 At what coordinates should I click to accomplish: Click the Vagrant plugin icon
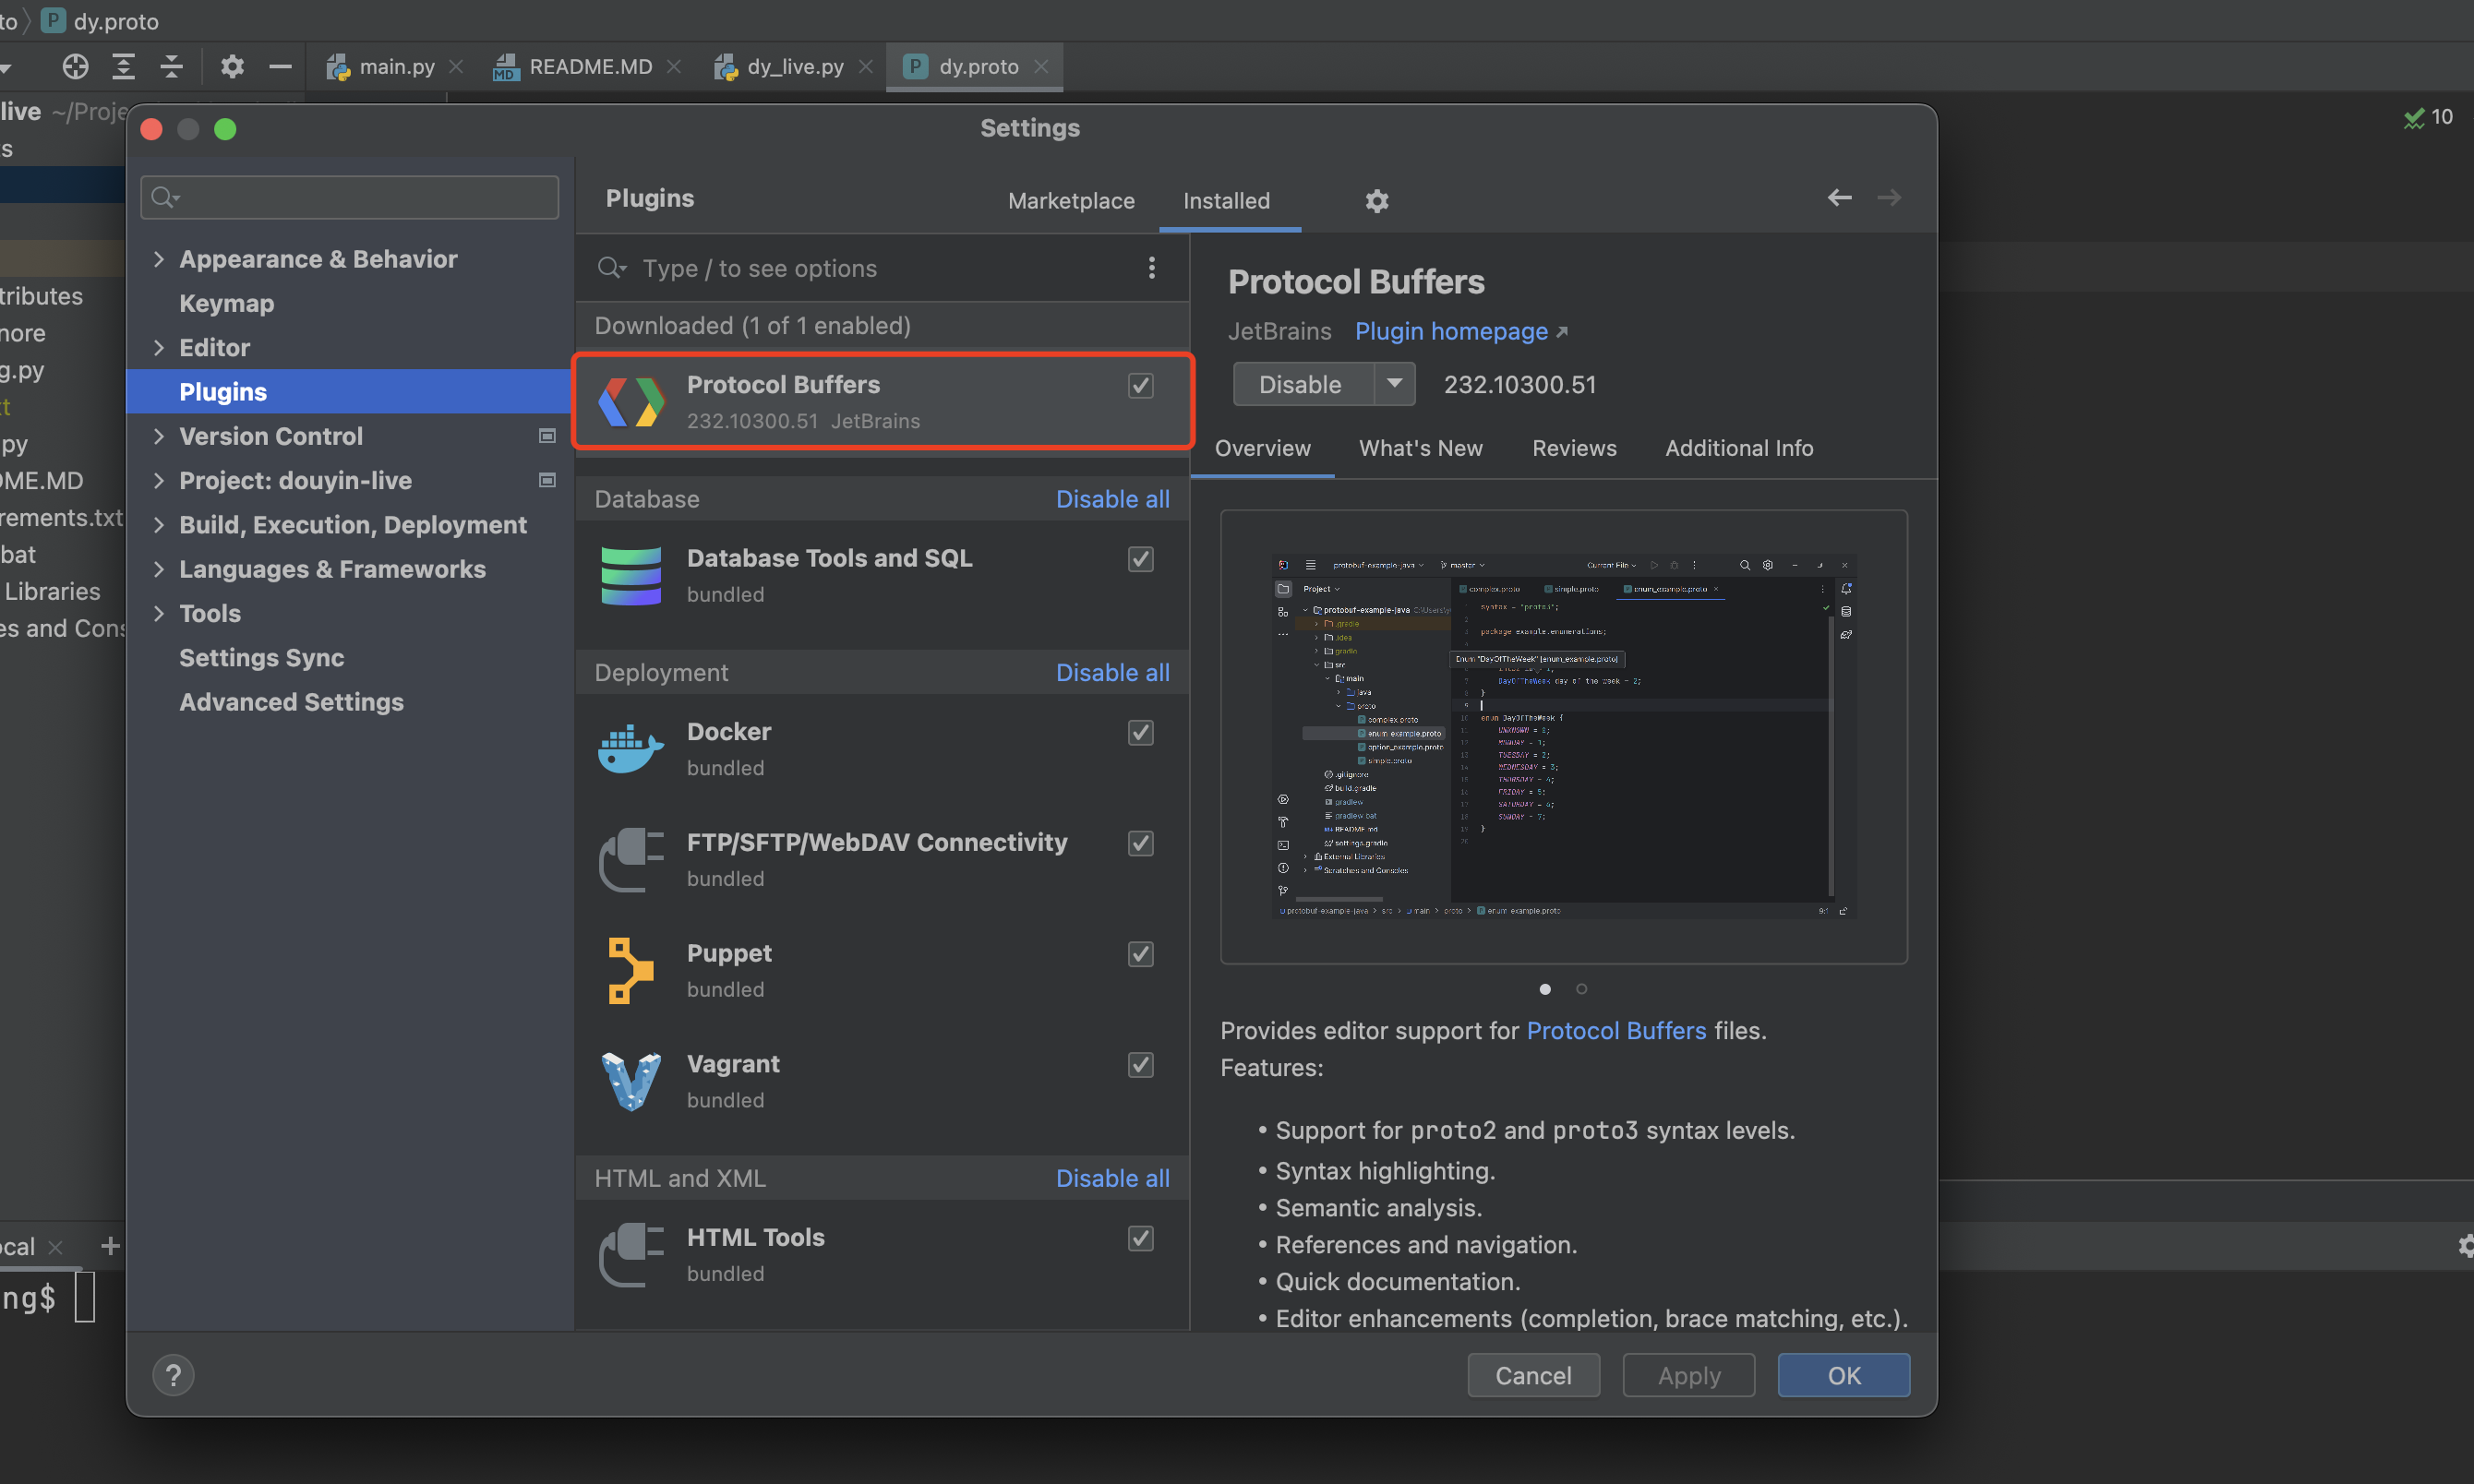click(630, 1080)
